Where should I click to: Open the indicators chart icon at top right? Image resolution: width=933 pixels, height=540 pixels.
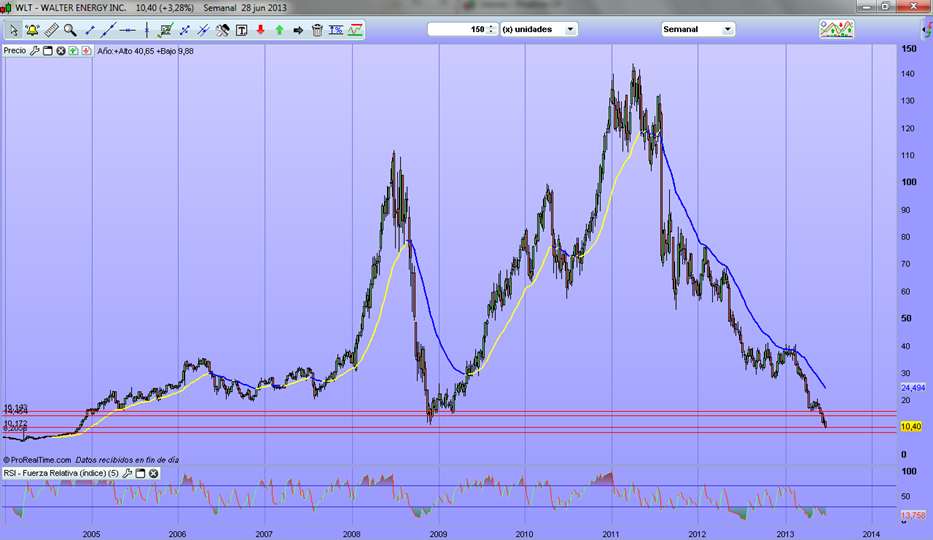(x=836, y=29)
